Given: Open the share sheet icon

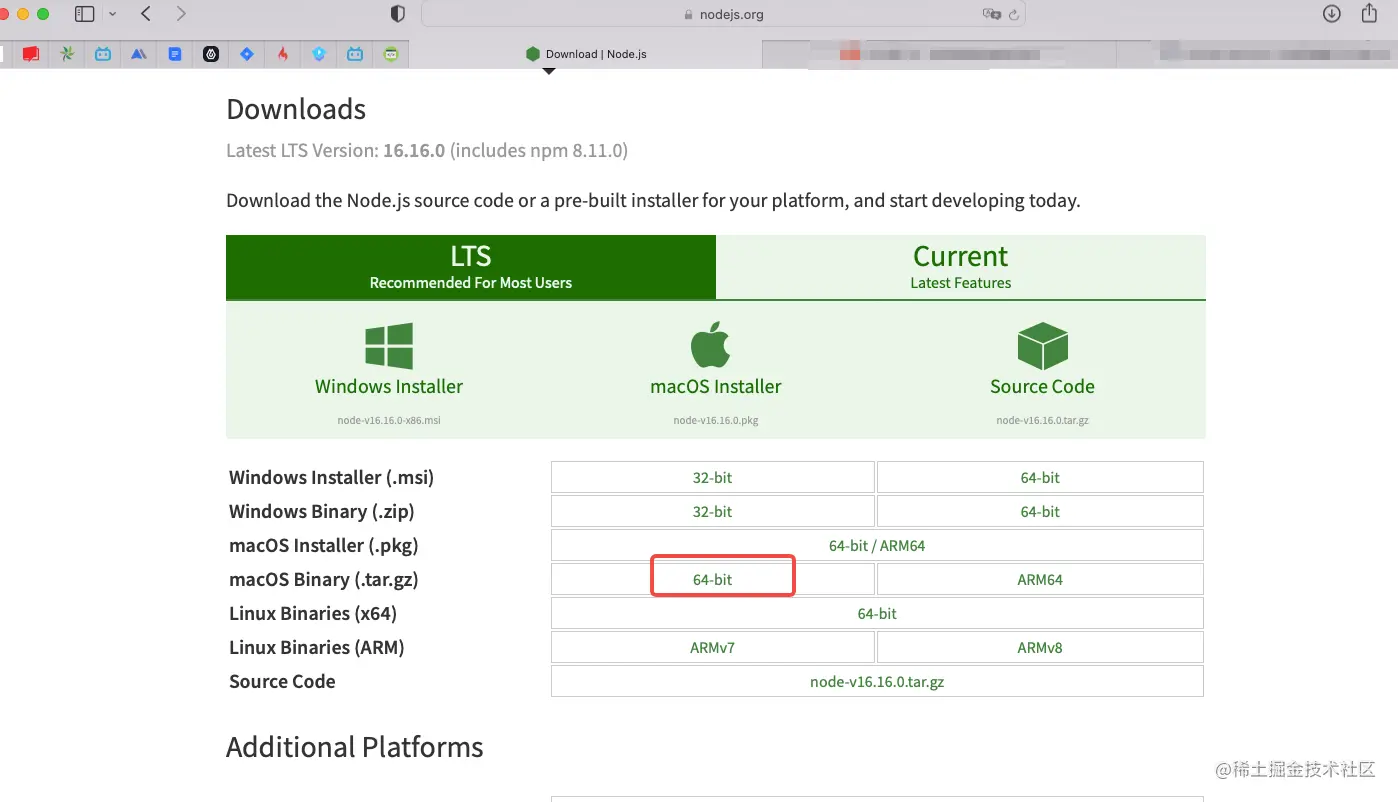Looking at the screenshot, I should pyautogui.click(x=1370, y=13).
